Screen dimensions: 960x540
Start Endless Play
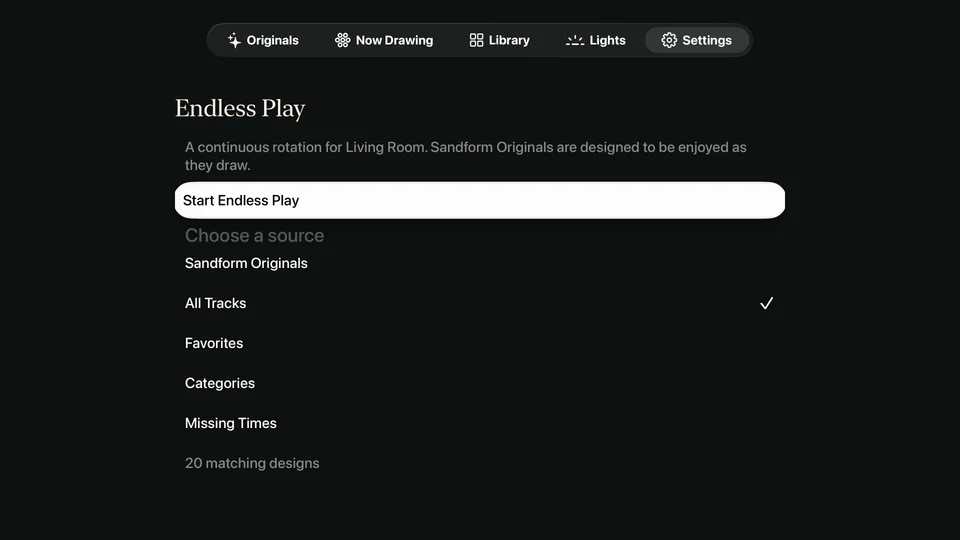(480, 200)
